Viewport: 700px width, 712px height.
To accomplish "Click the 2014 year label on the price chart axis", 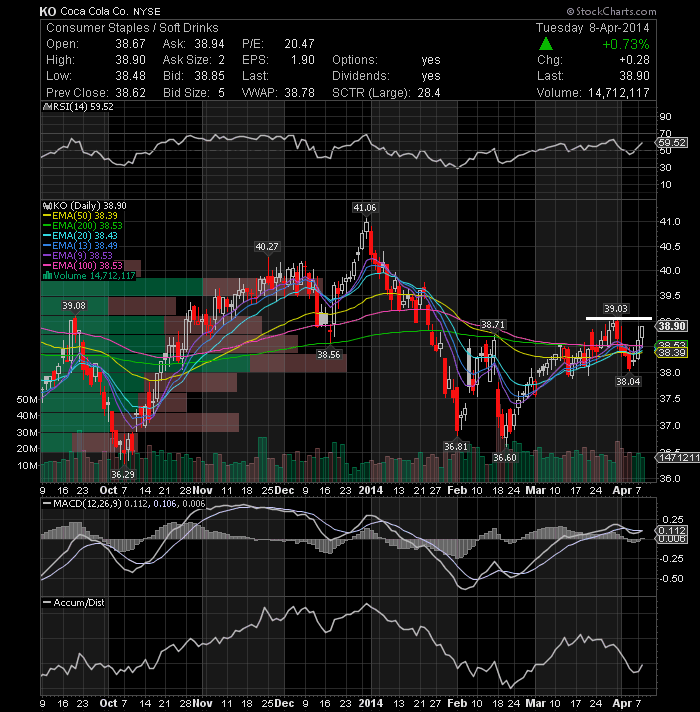I will click(x=370, y=490).
